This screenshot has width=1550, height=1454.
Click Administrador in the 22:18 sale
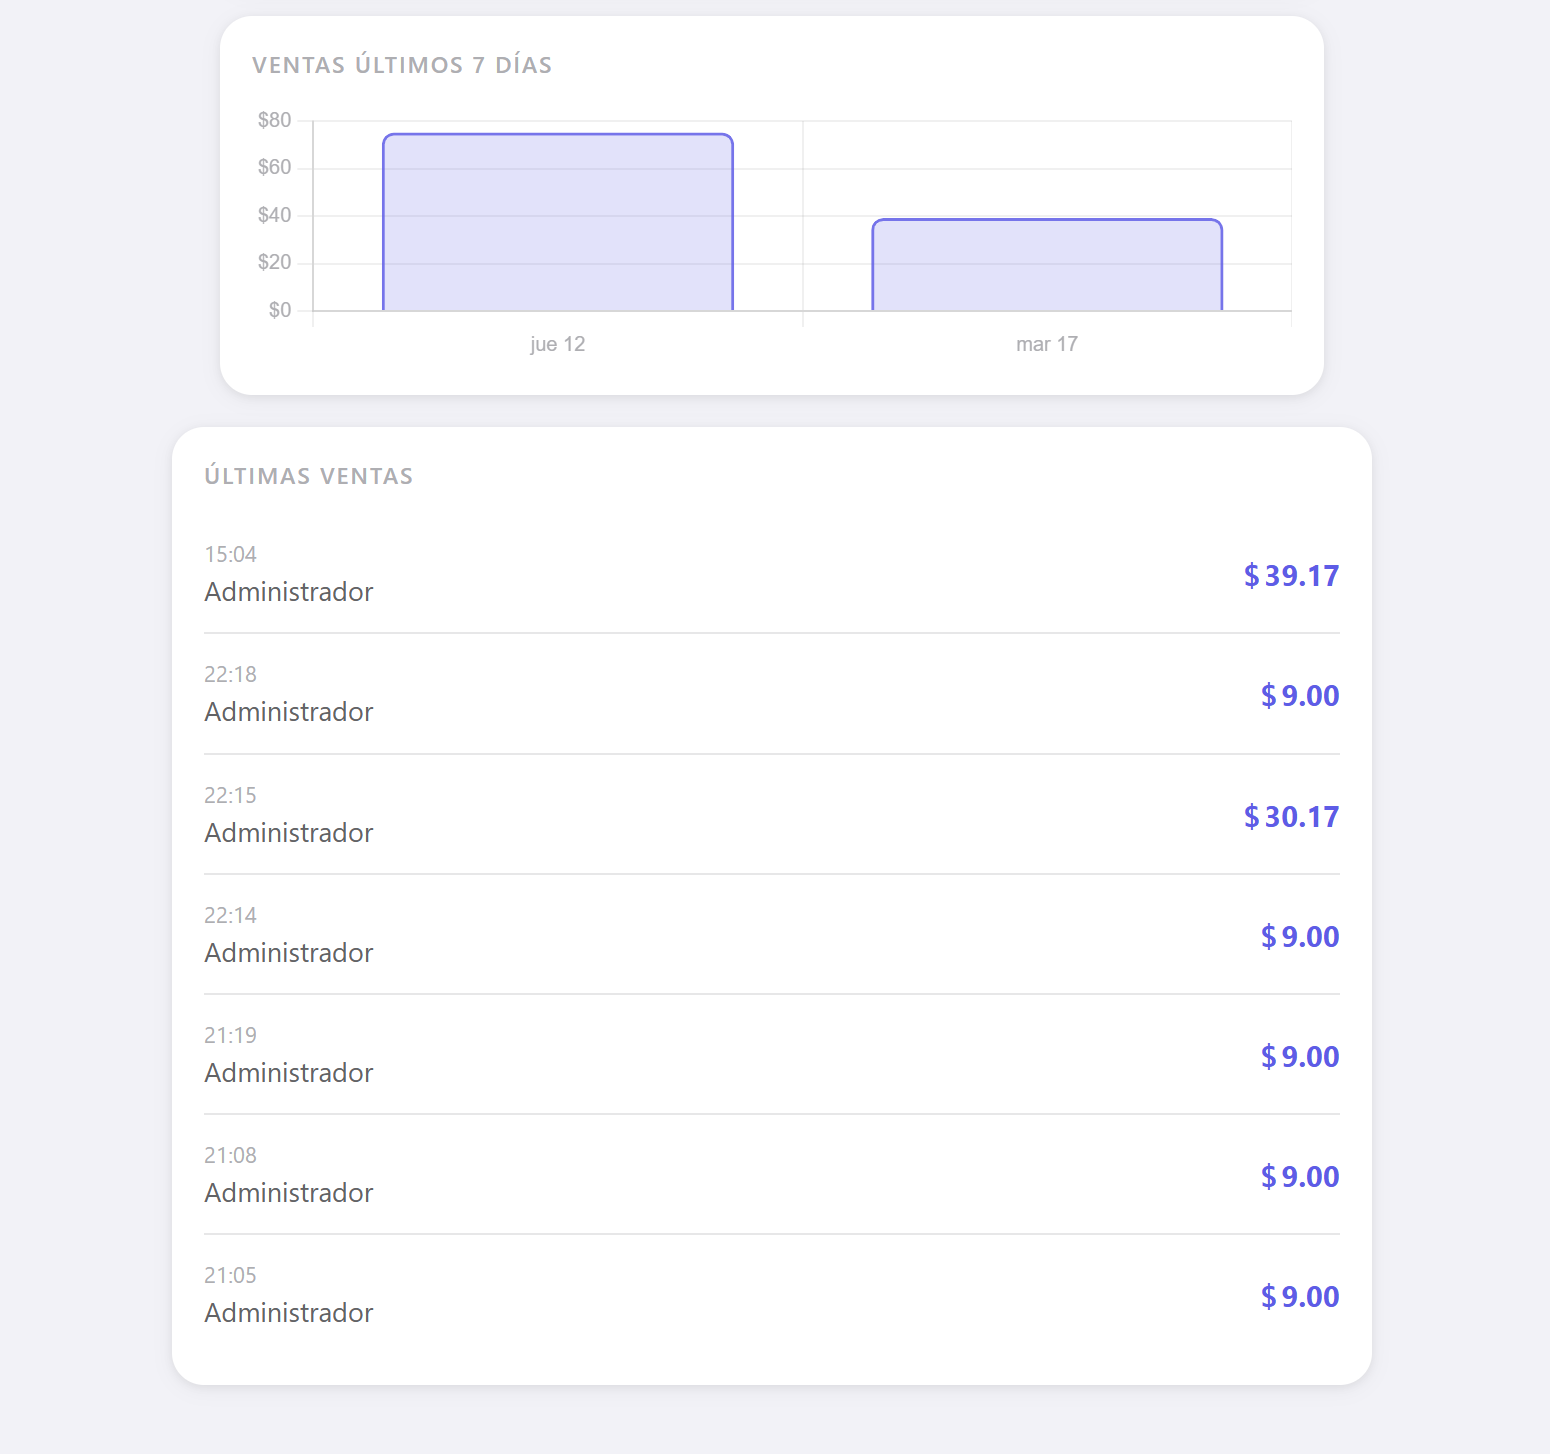pos(288,712)
